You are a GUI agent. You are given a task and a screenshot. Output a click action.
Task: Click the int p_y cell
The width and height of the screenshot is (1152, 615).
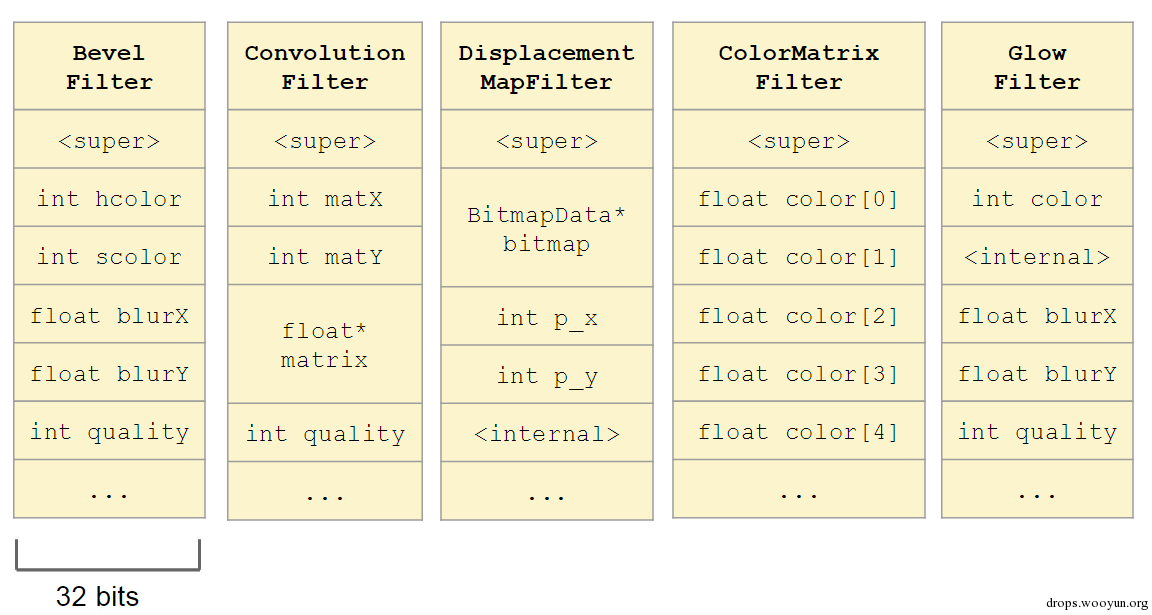point(547,374)
